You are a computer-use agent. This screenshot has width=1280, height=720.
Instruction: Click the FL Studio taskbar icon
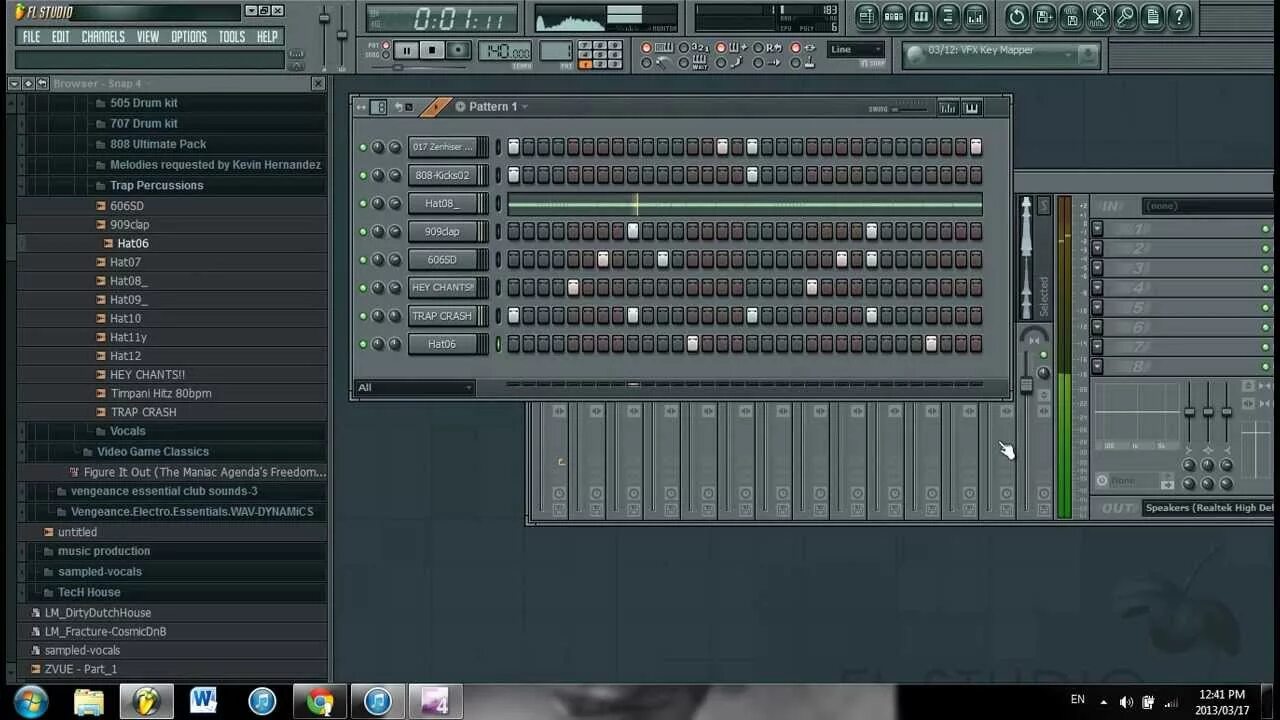point(147,701)
